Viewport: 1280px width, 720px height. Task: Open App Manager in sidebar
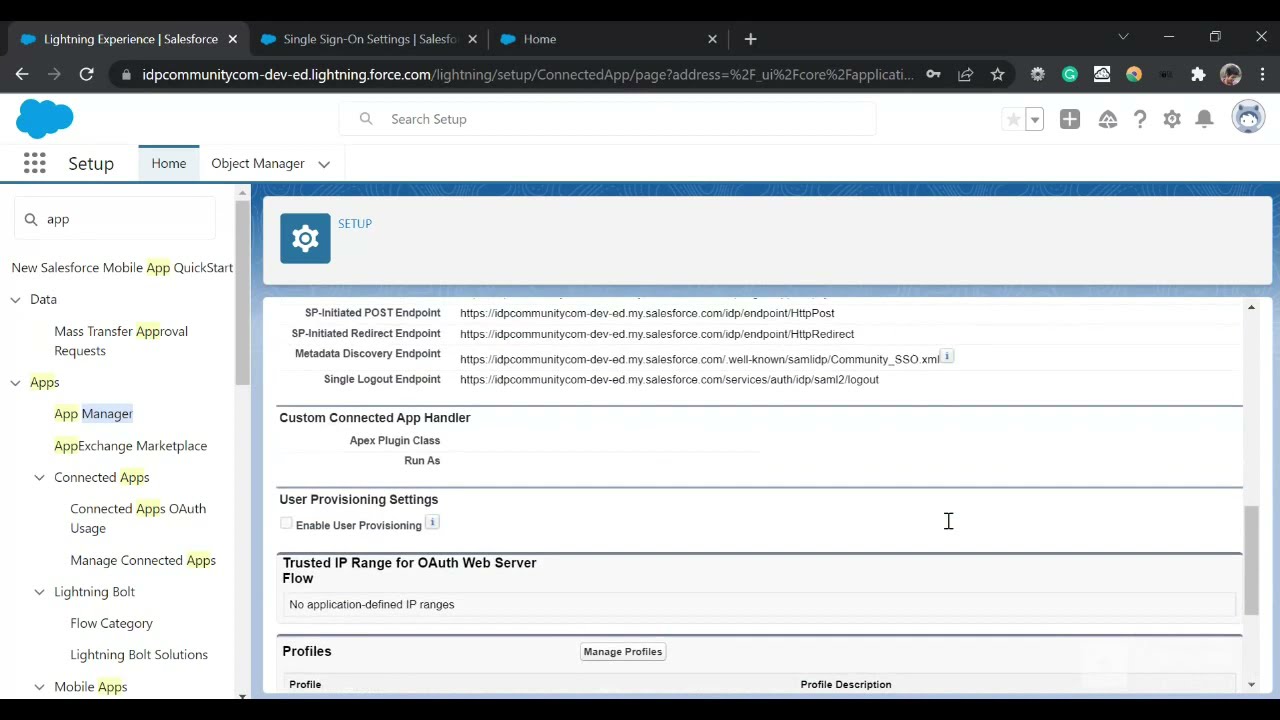click(93, 413)
